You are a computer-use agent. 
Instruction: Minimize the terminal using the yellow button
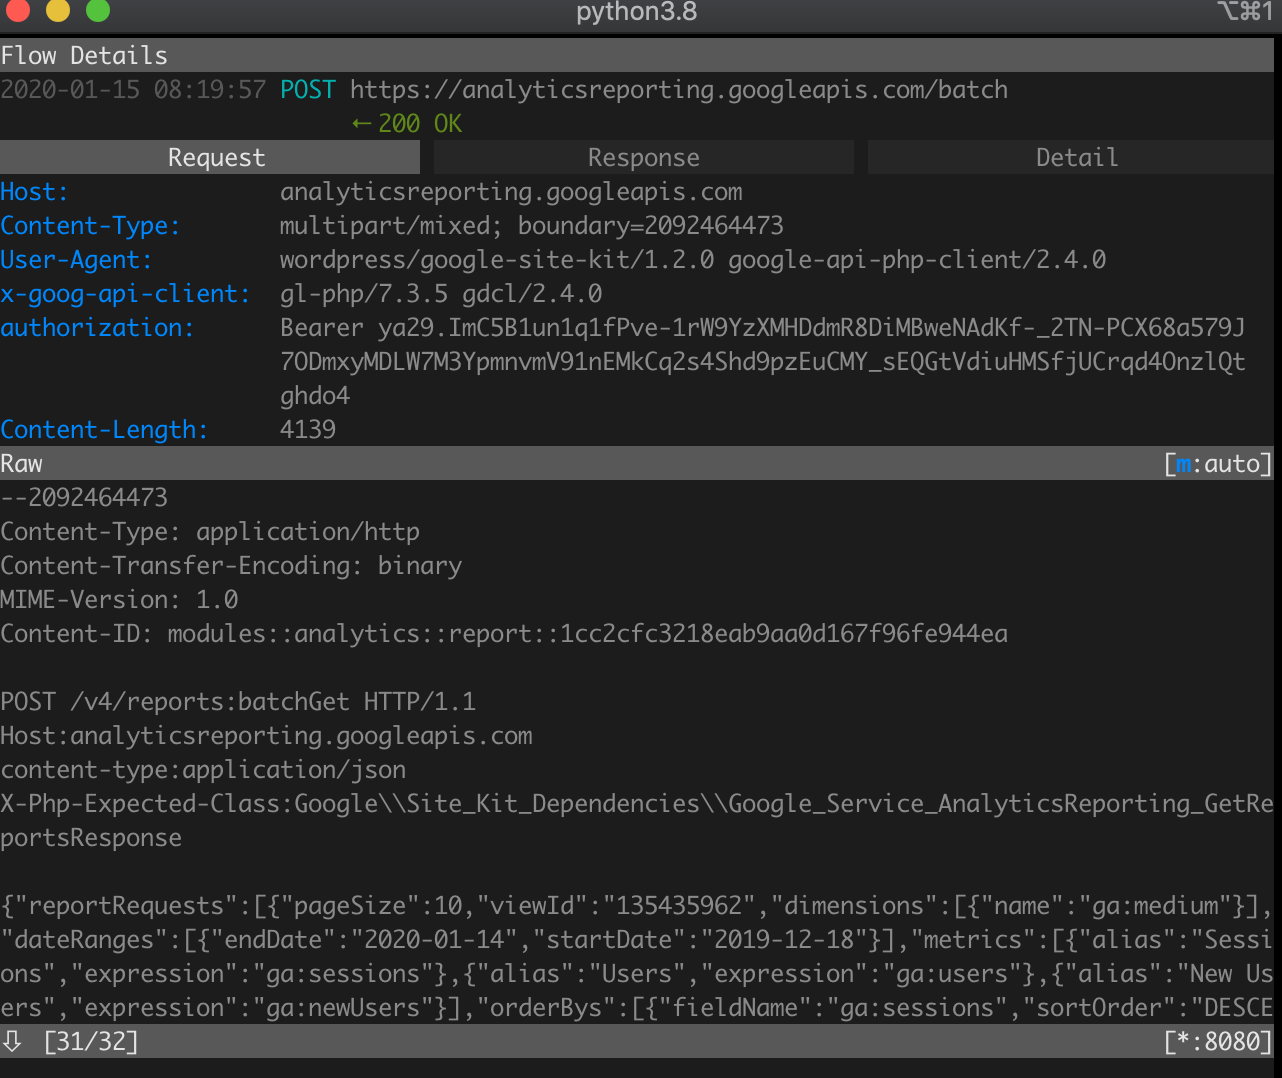click(x=58, y=11)
